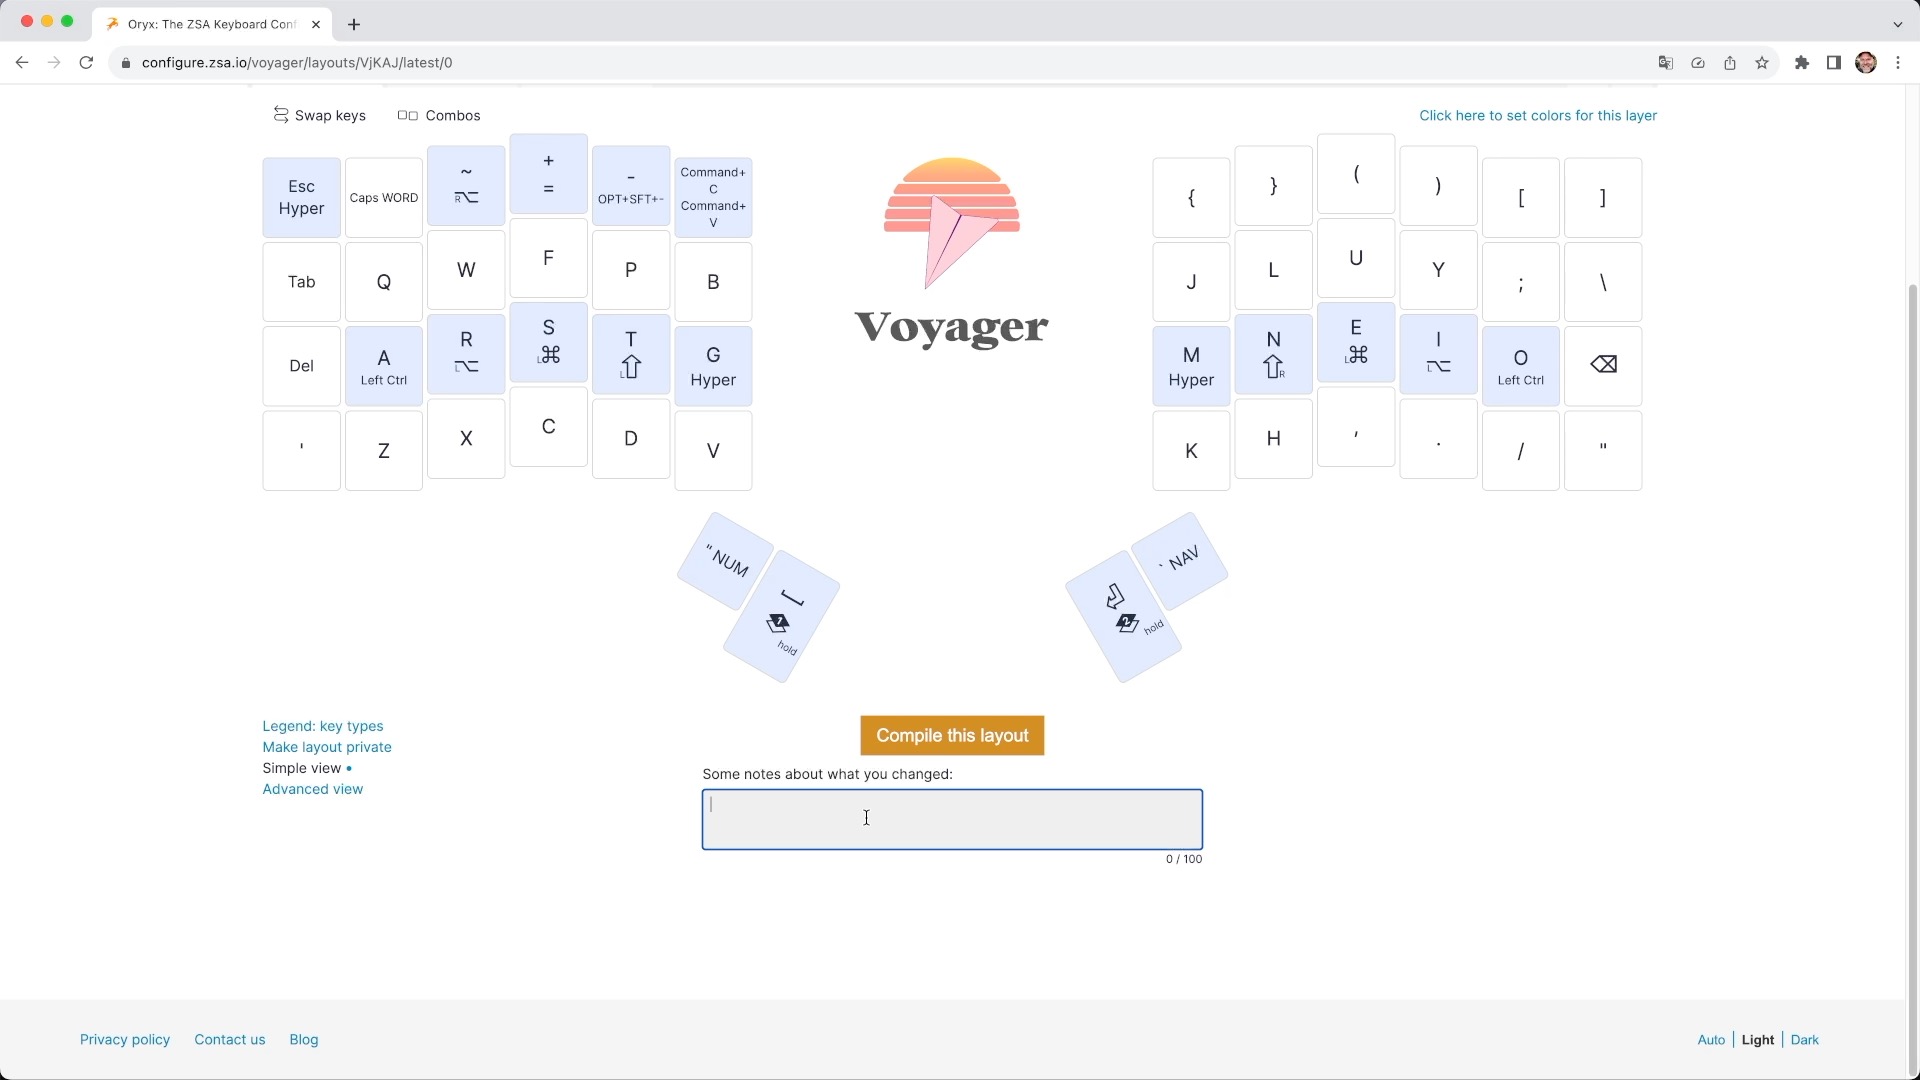Open the tab search dropdown
The height and width of the screenshot is (1080, 1920).
[1898, 24]
